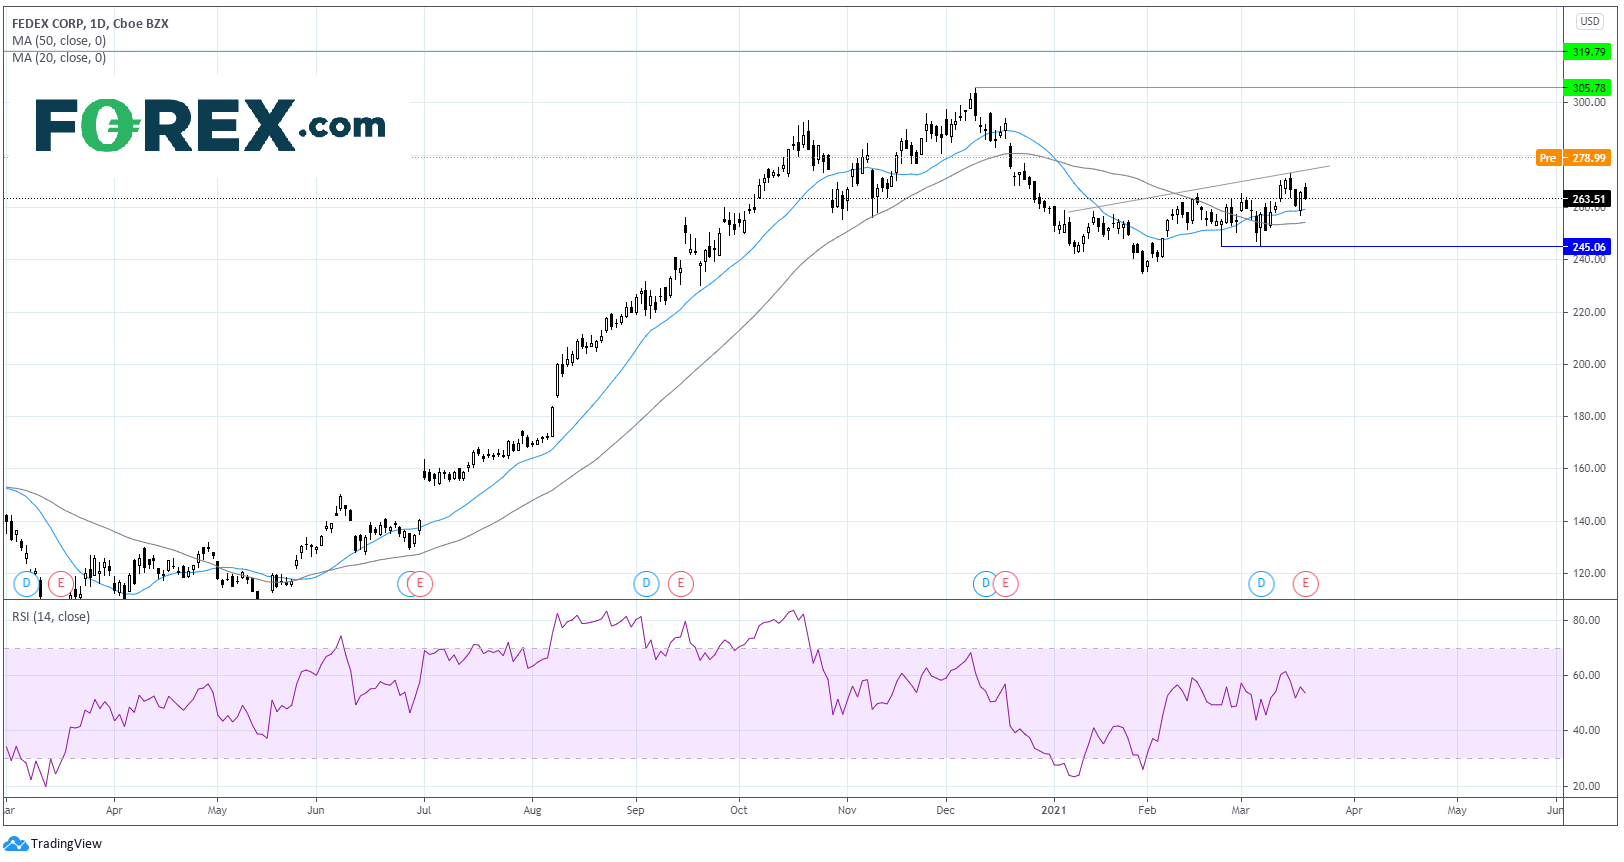Click the FEDEX CORP symbol title
The width and height of the screenshot is (1624, 862).
pos(48,23)
